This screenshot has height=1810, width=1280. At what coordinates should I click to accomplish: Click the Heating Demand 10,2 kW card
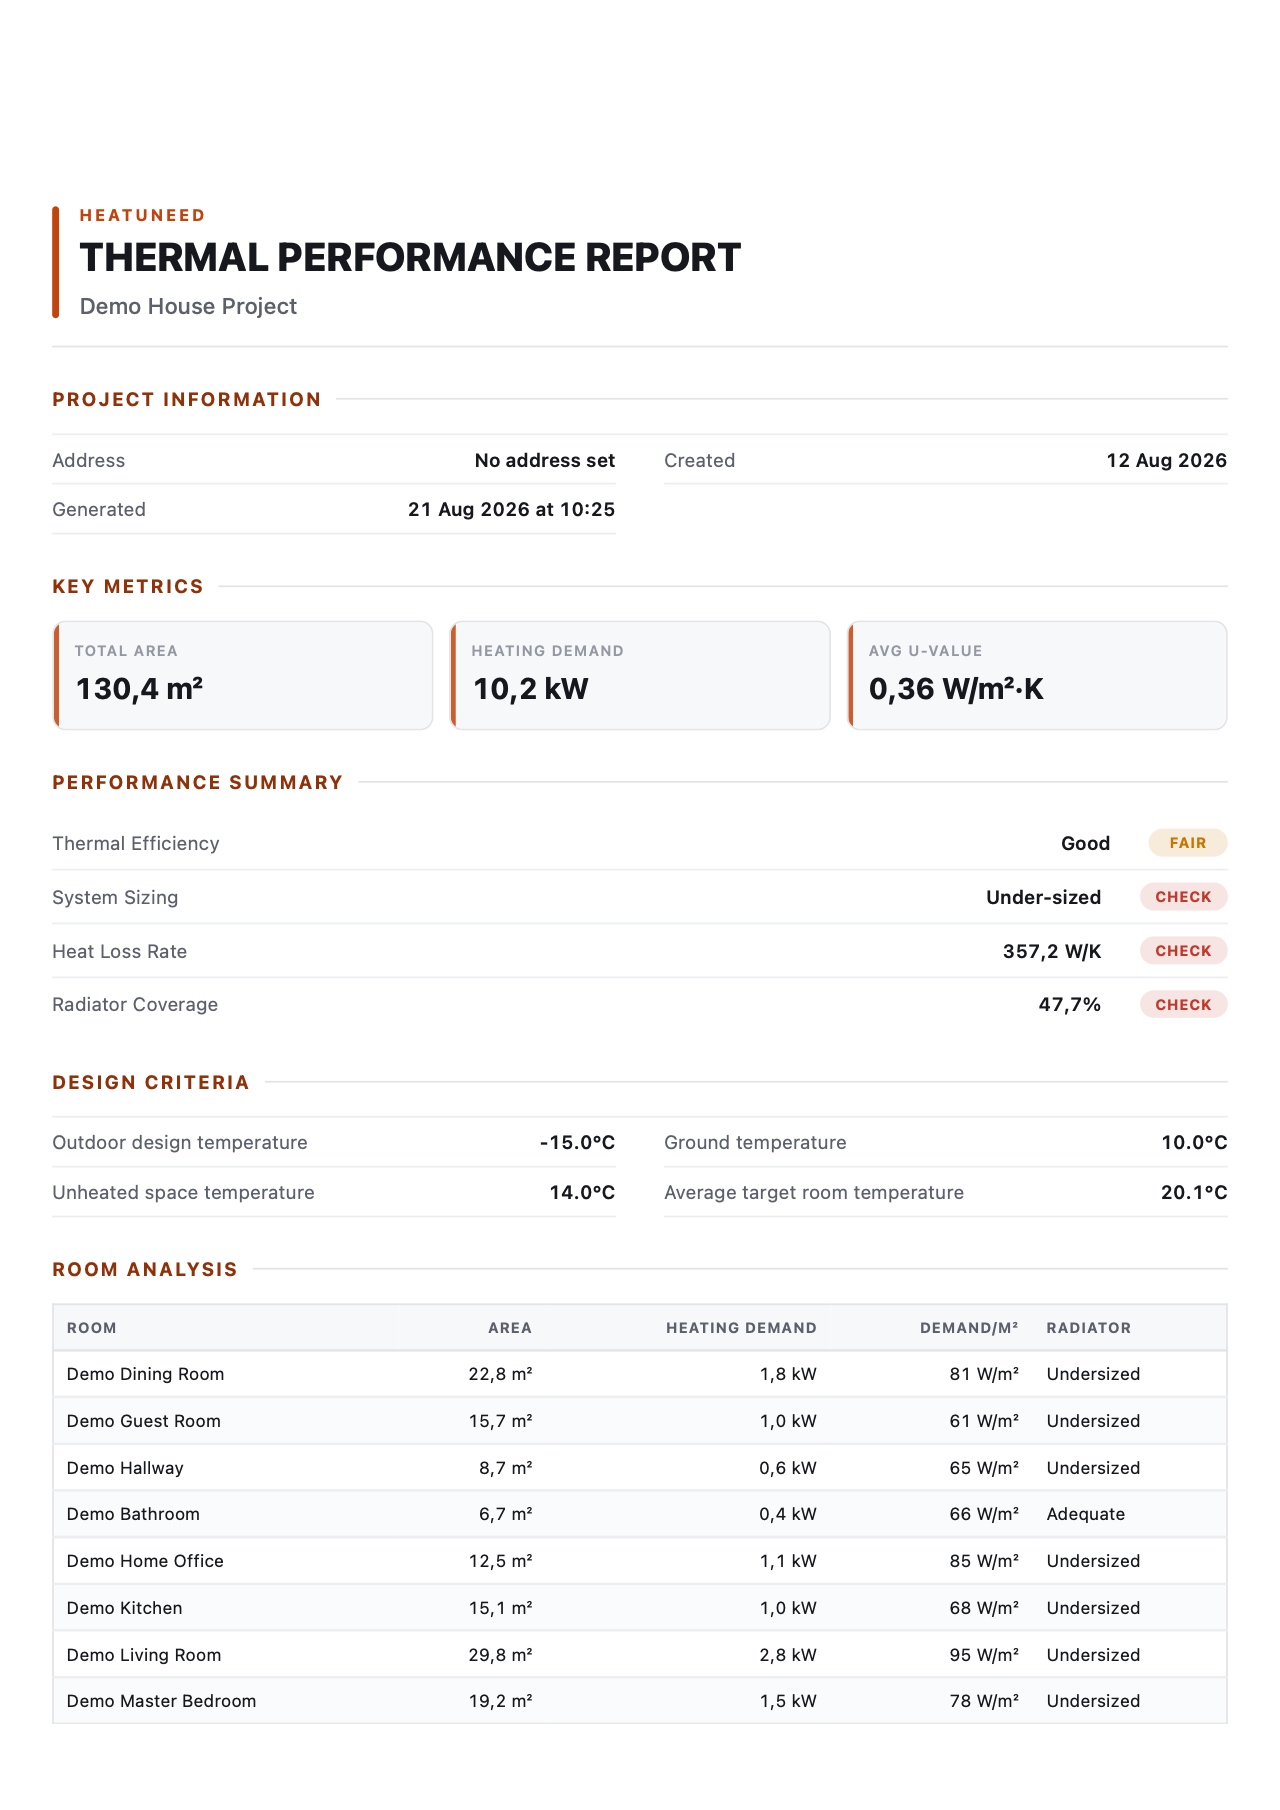click(640, 675)
